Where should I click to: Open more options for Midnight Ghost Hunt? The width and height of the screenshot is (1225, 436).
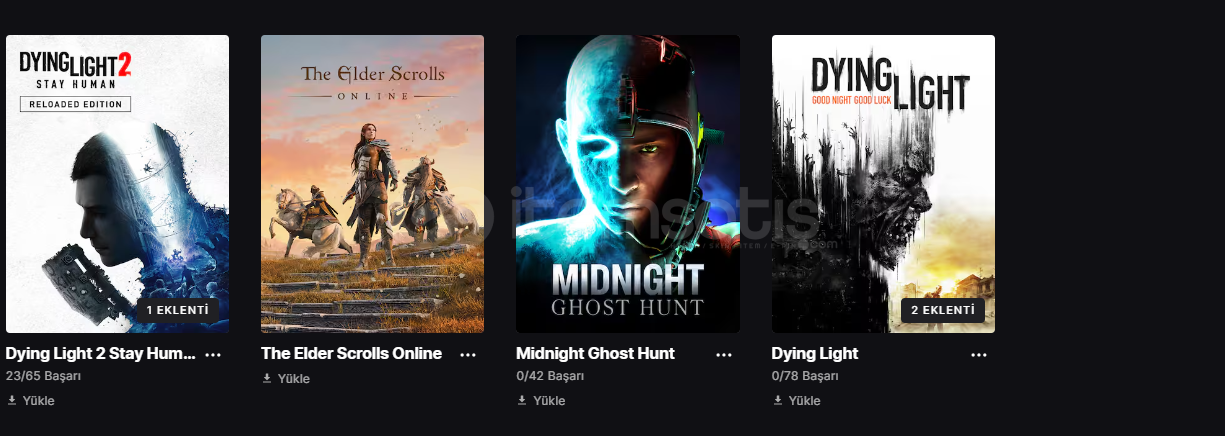click(724, 354)
